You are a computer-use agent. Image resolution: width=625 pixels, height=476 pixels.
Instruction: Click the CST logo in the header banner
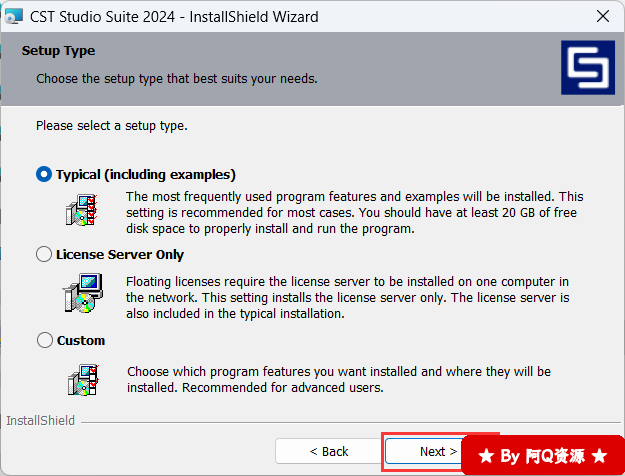coord(588,67)
